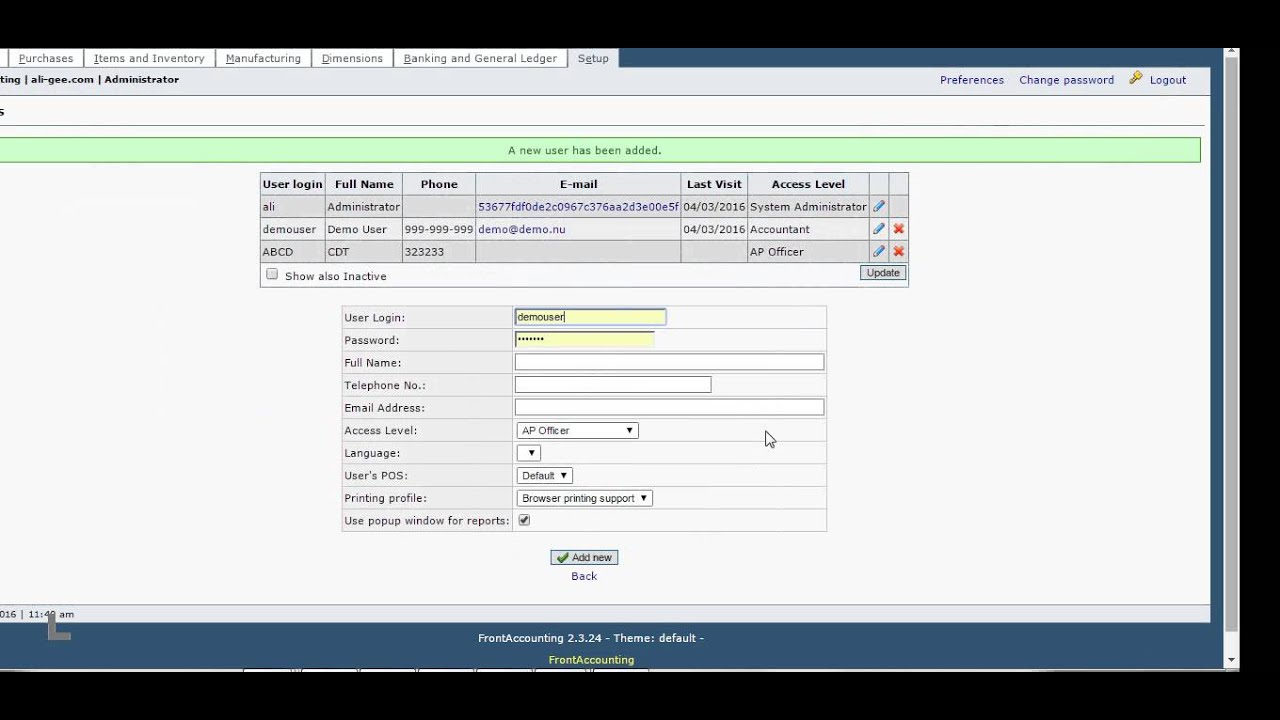Image resolution: width=1280 pixels, height=720 pixels.
Task: Click the 'Access Level' column header
Action: [x=808, y=184]
